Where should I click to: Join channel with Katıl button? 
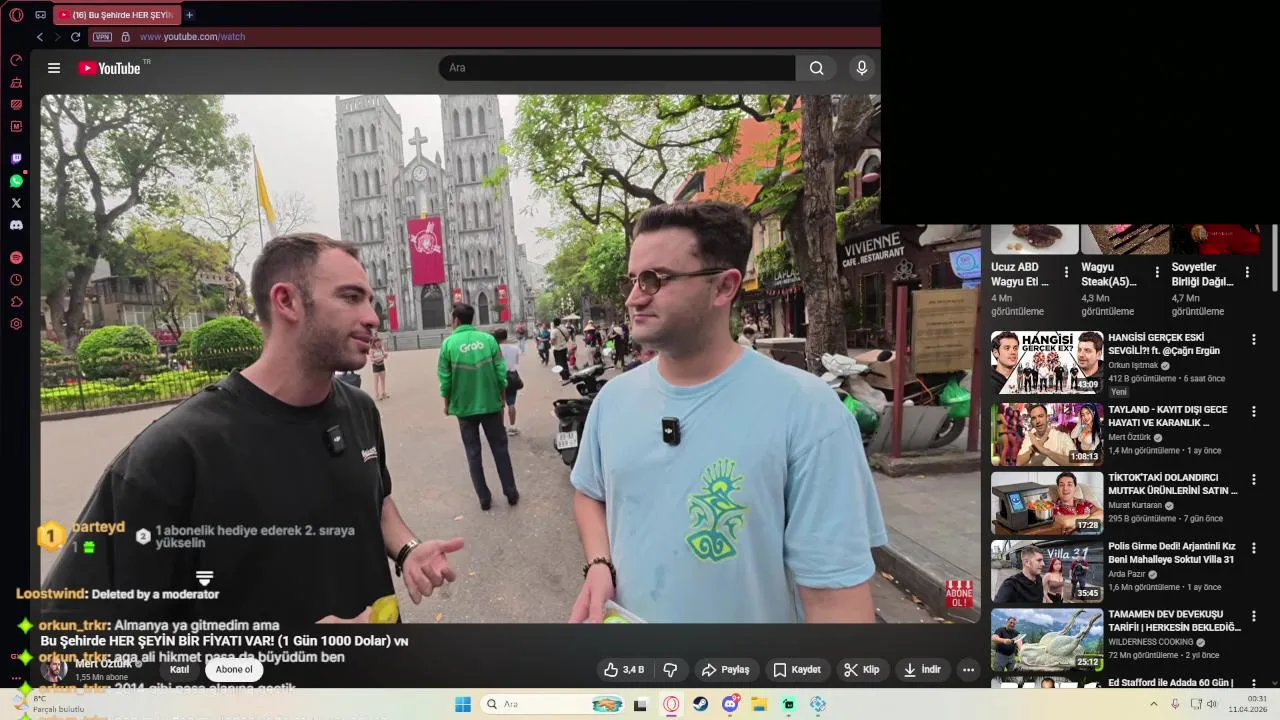pos(179,670)
